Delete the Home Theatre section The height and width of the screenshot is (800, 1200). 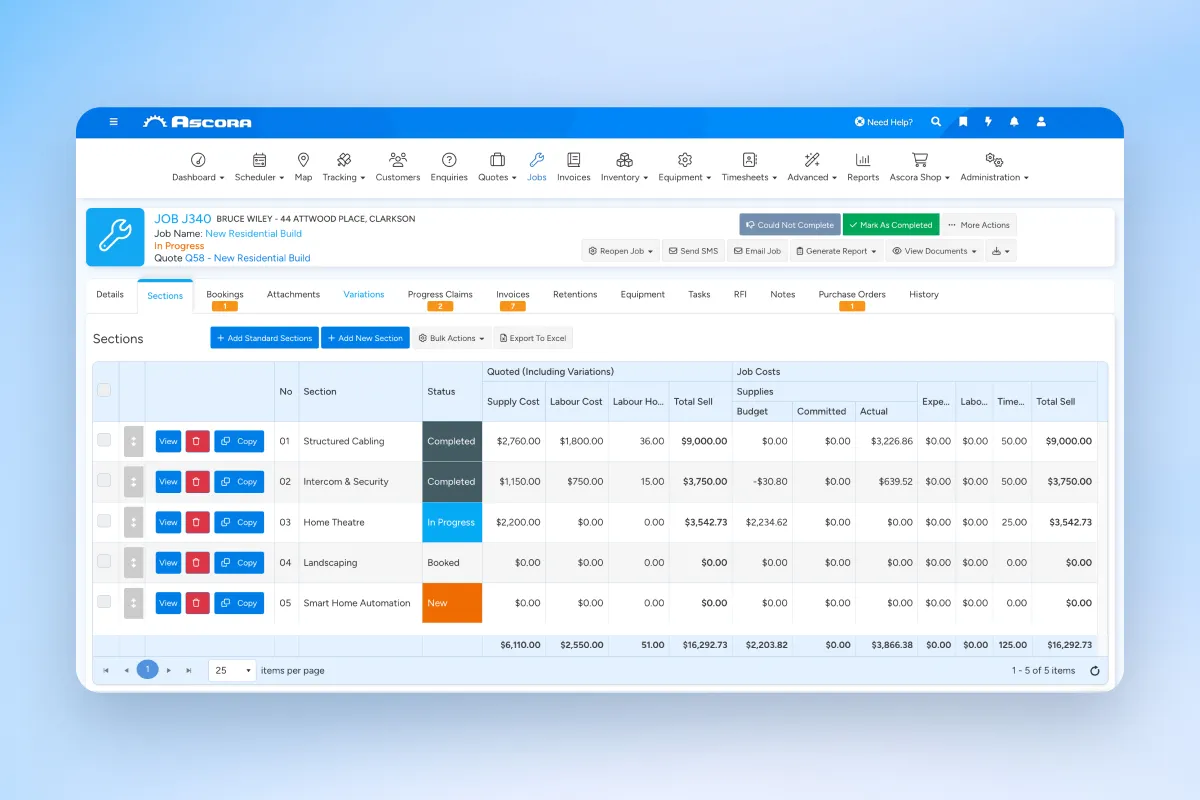(x=196, y=522)
